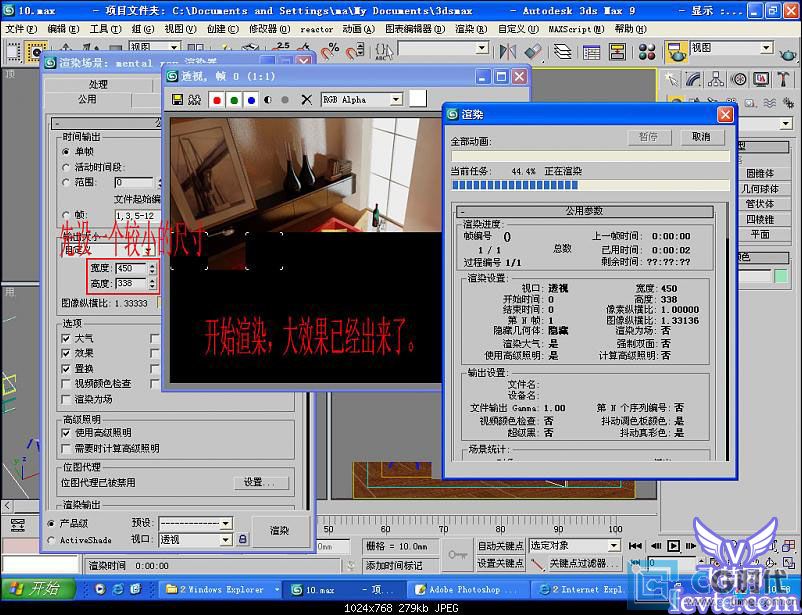Click the lock view icon next to the viewport dropdown

point(243,539)
